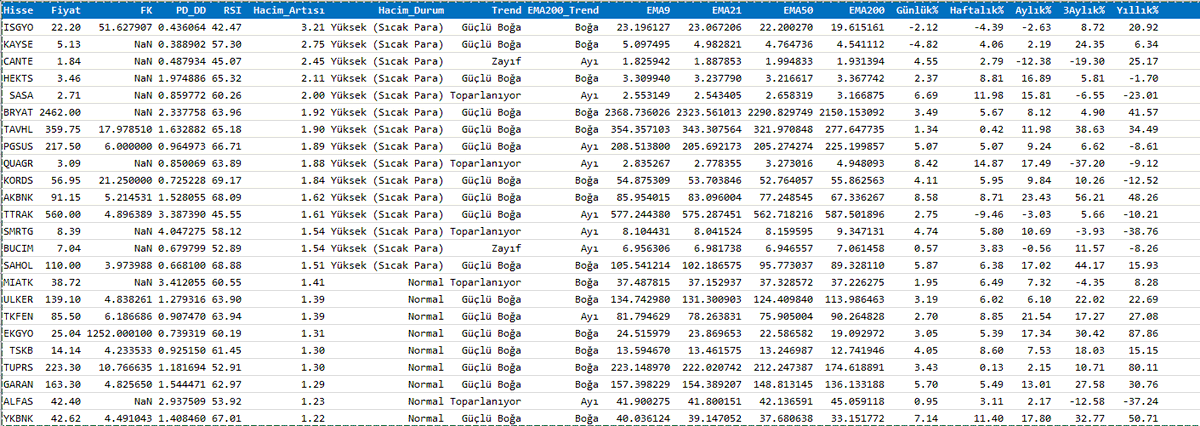Click BRYAT price value 2462.00
Viewport: 1200px width, 426px height.
coord(61,111)
